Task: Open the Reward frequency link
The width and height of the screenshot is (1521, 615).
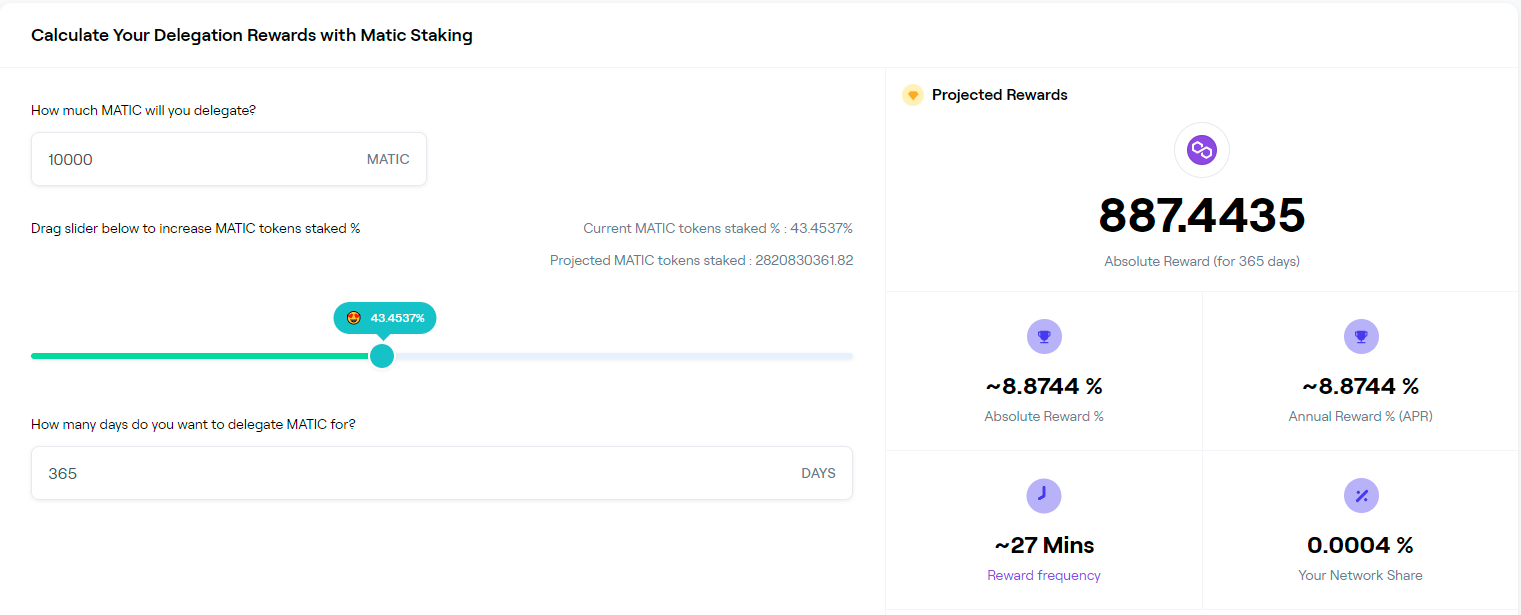Action: pyautogui.click(x=1044, y=575)
